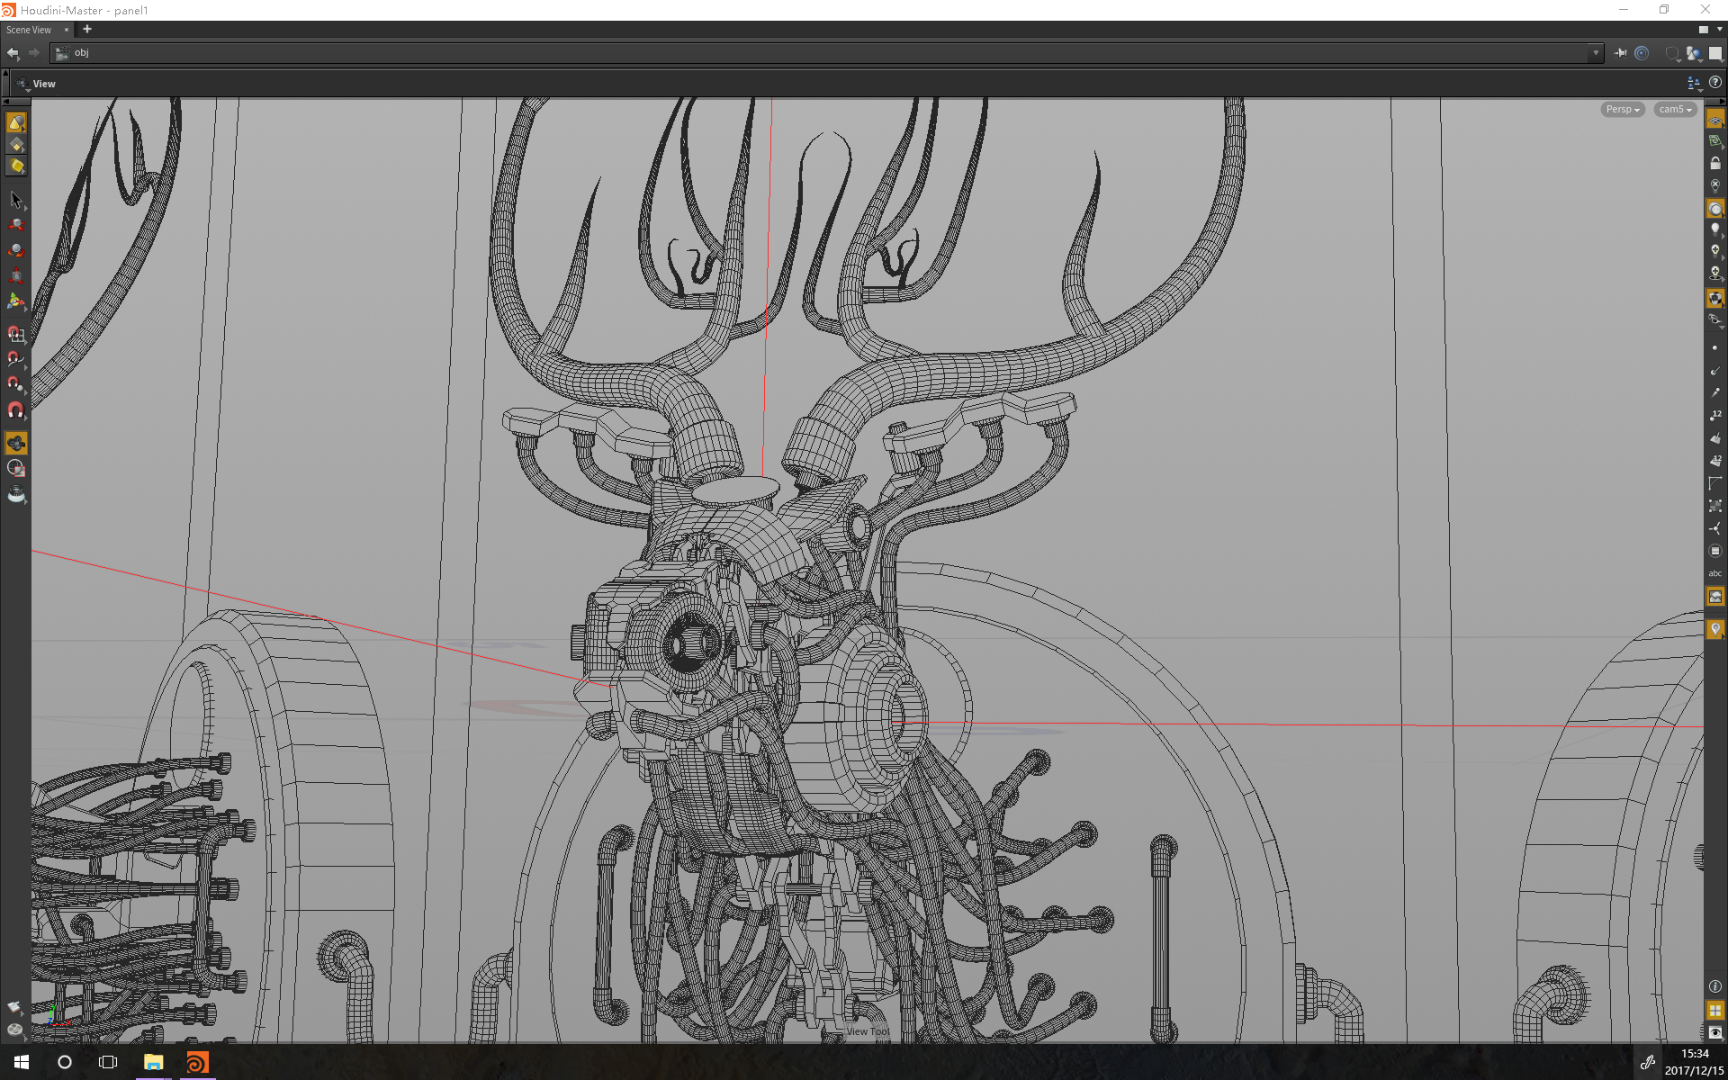1728x1080 pixels.
Task: Collapse the left toolbar arrow
Action: click(7, 101)
